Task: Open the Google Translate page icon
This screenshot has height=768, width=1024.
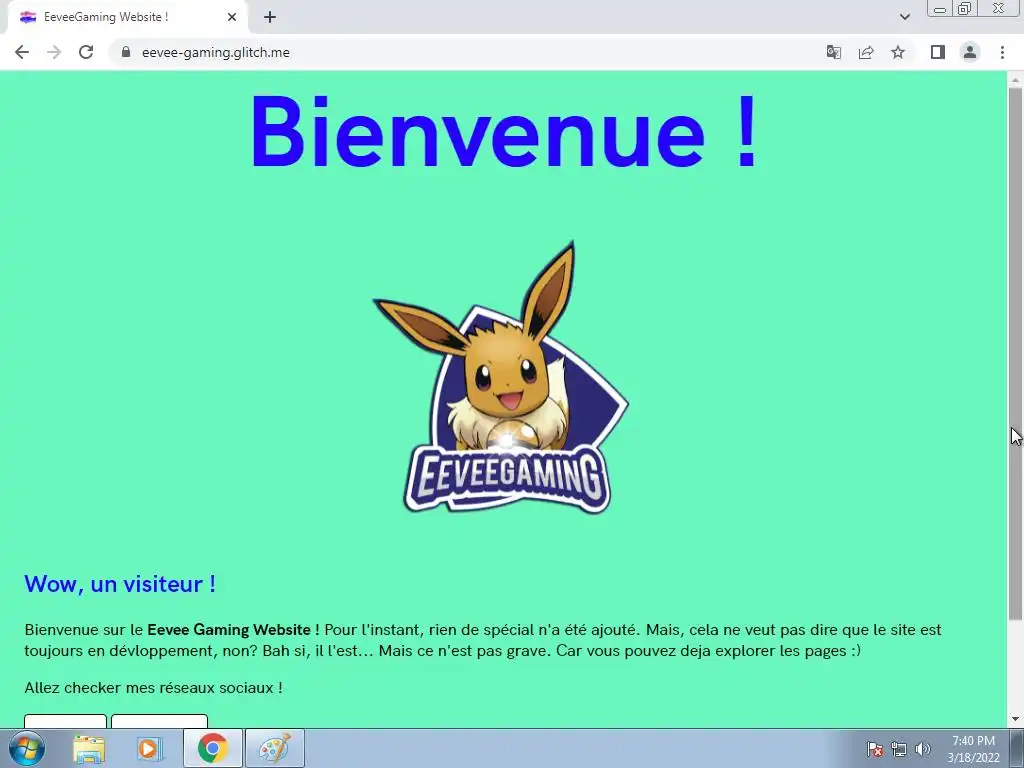Action: [833, 52]
